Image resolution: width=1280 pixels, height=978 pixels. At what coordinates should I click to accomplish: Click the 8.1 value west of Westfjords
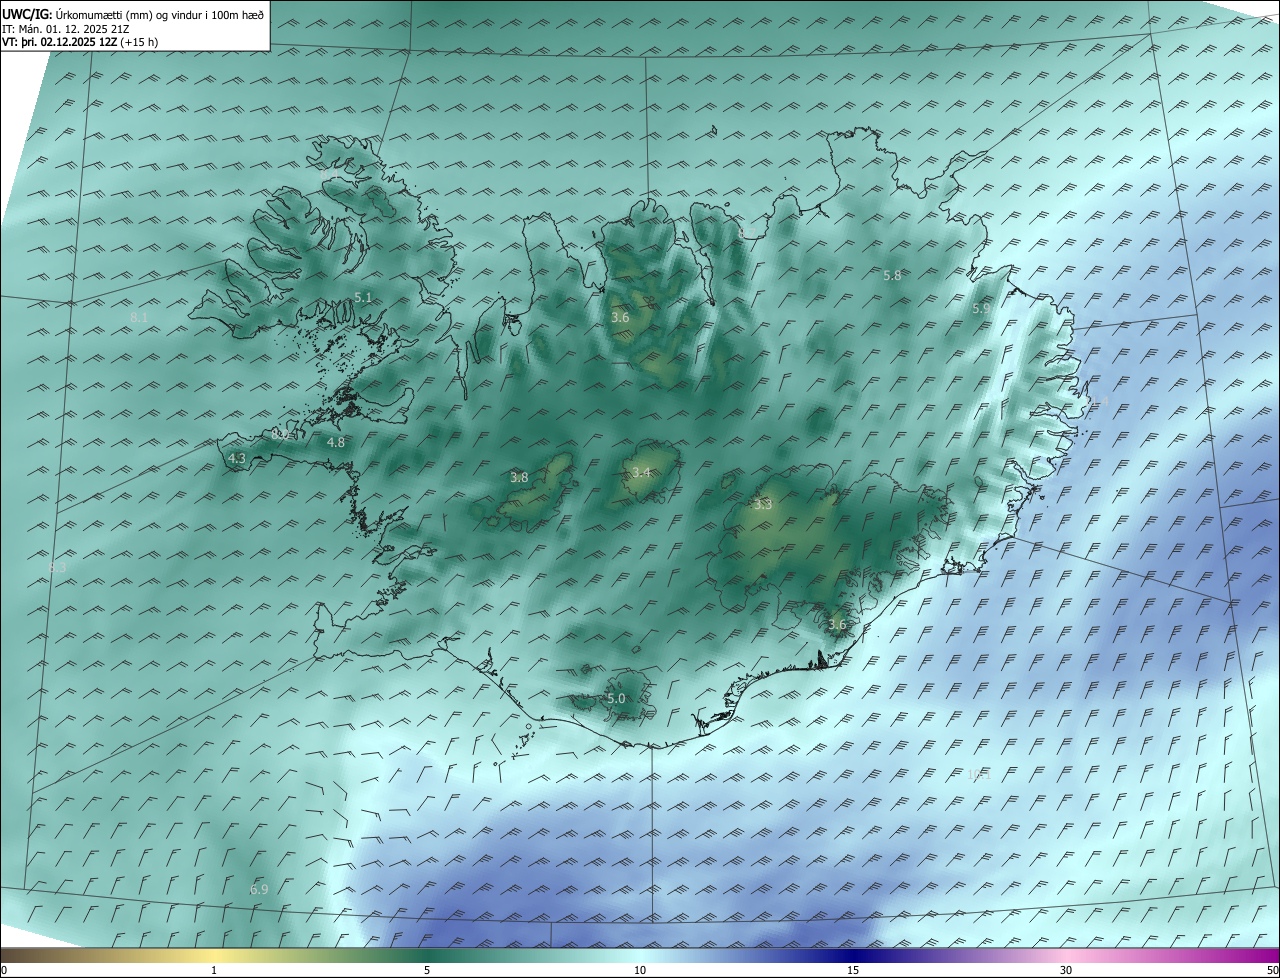coord(139,317)
